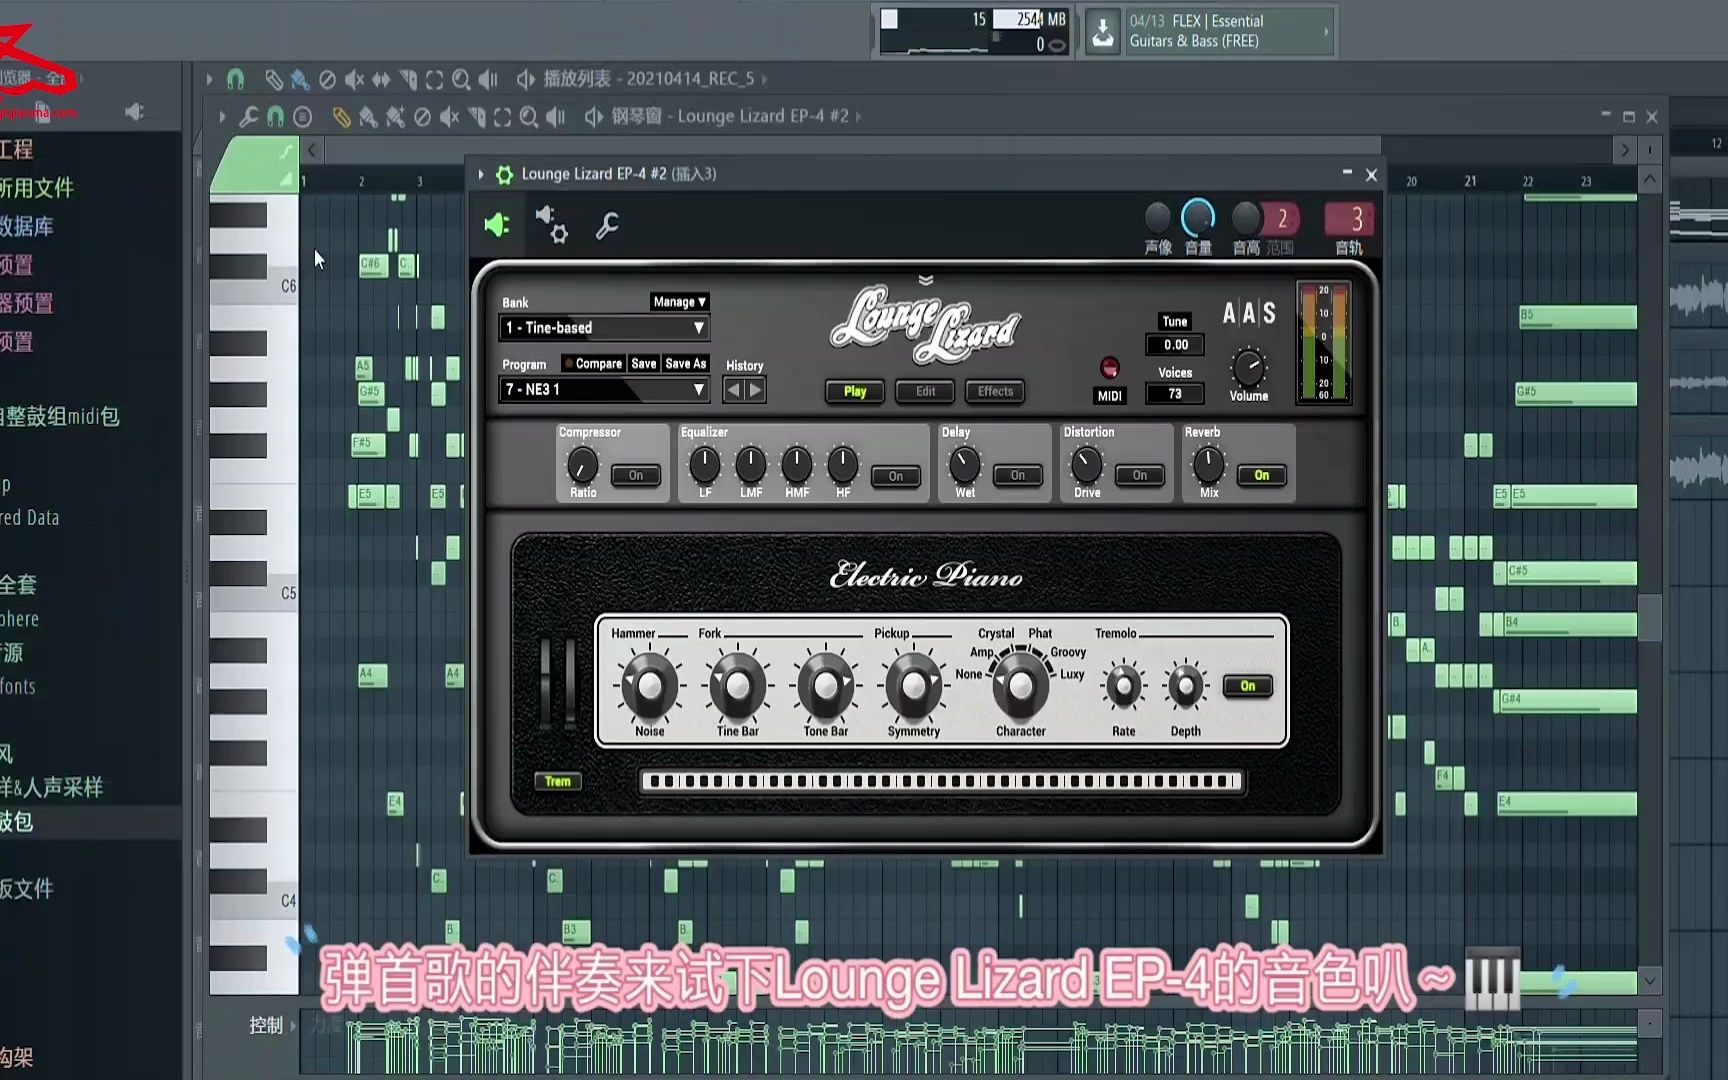
Task: Switch to the Effects view
Action: coord(996,391)
